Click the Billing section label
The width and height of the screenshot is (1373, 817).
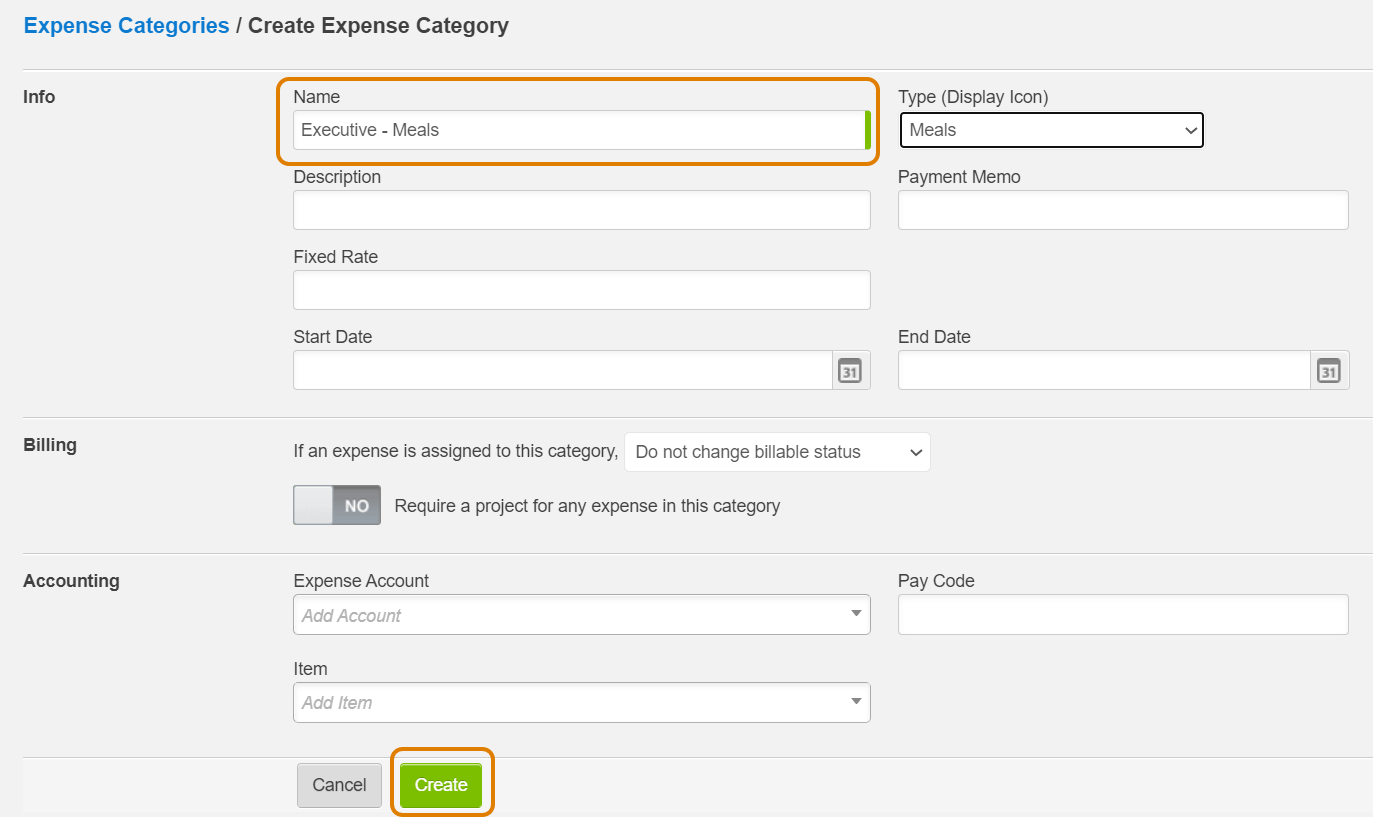coord(50,445)
